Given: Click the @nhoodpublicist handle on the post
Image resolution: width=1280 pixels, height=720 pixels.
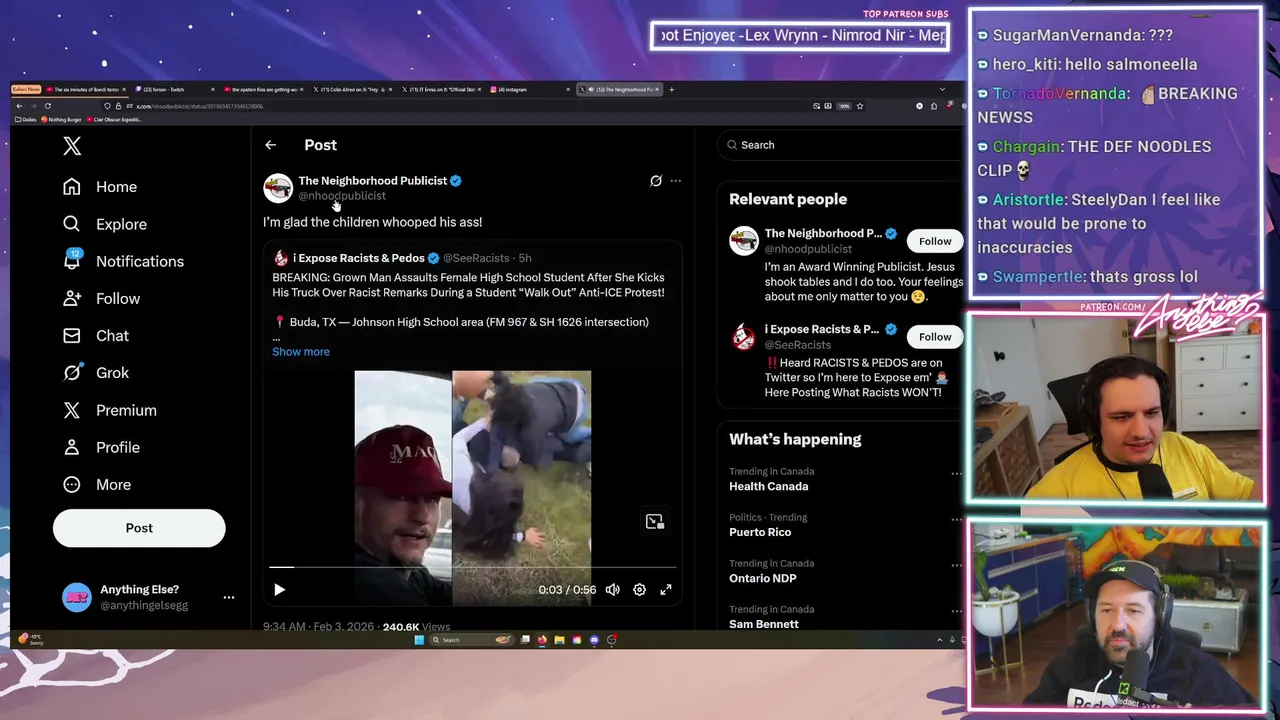Looking at the screenshot, I should 342,196.
